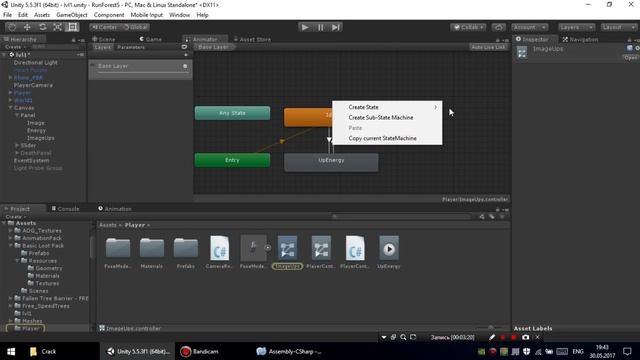Select the Scale tool
Screen dimensions: 640x360
coord(58,27)
